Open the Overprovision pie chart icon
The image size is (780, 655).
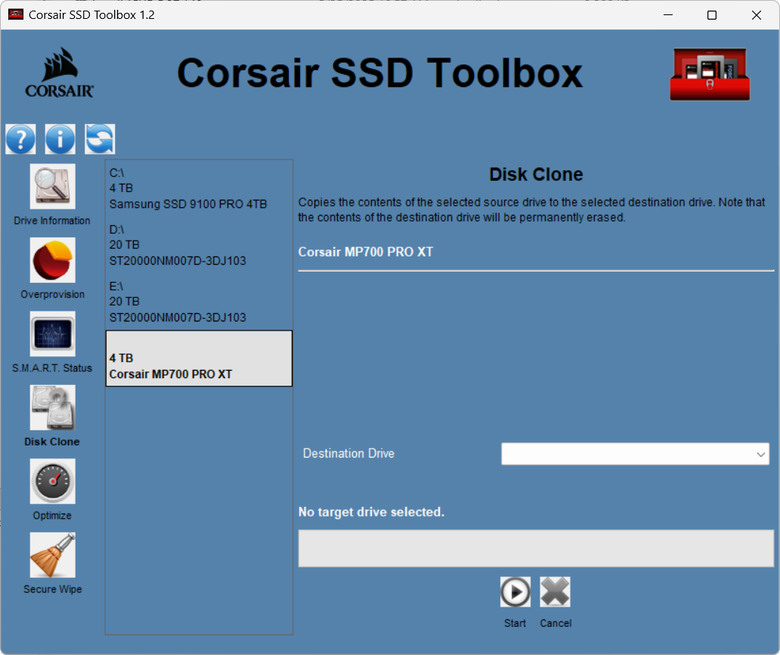52,260
